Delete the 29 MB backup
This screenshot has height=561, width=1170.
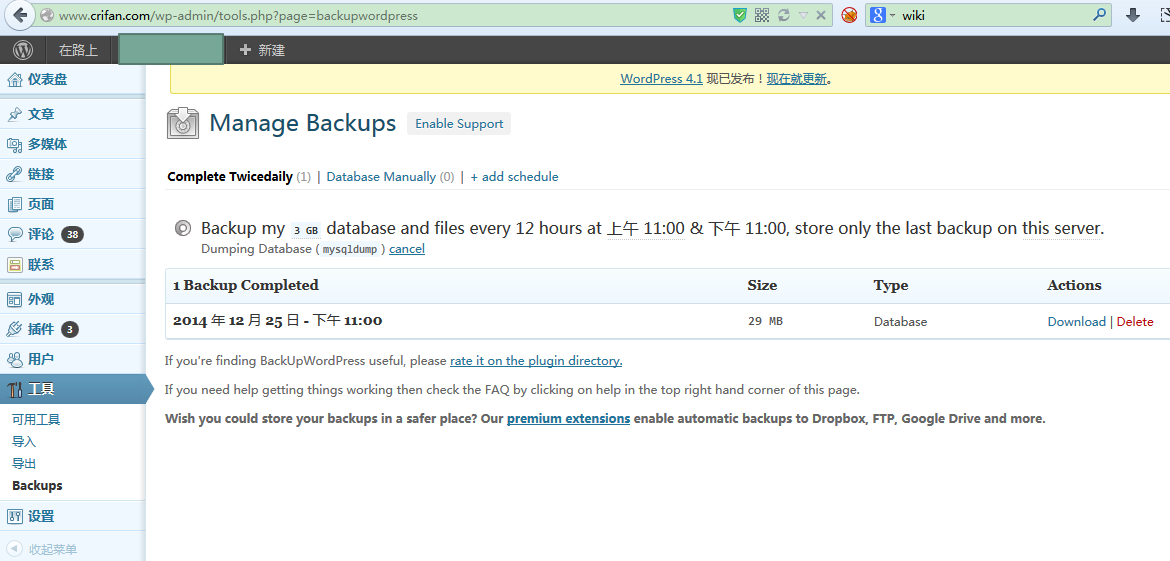coord(1135,322)
